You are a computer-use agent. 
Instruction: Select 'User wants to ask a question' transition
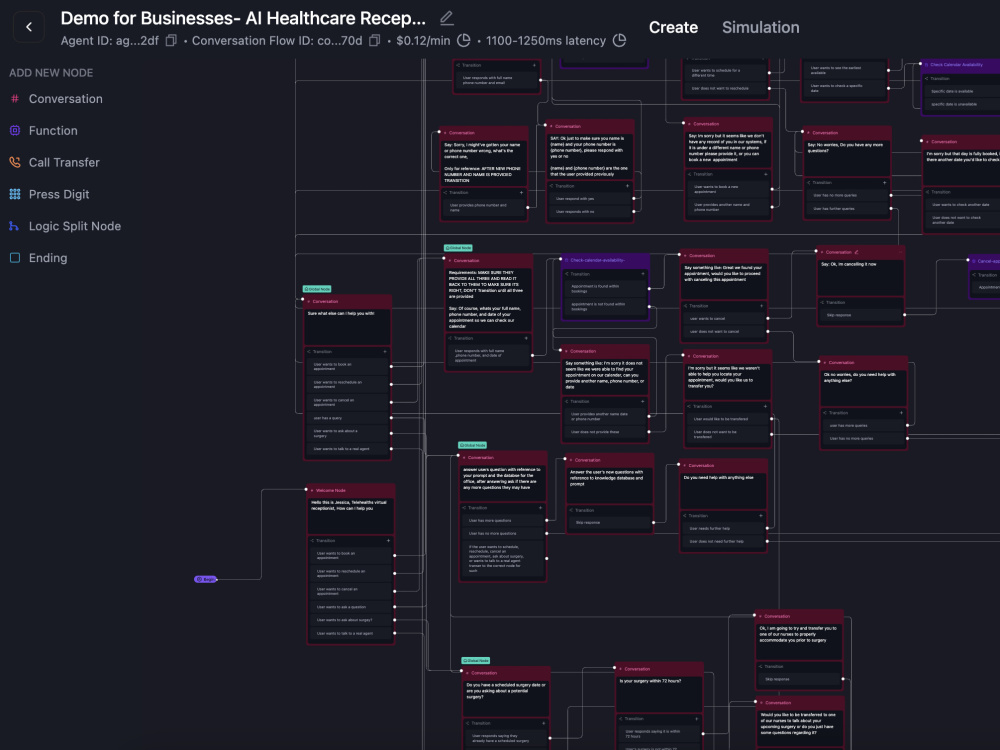352,607
